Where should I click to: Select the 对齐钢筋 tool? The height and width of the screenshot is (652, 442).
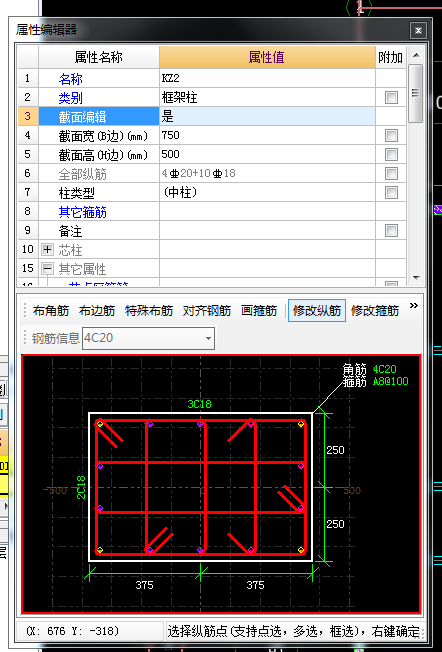click(207, 311)
